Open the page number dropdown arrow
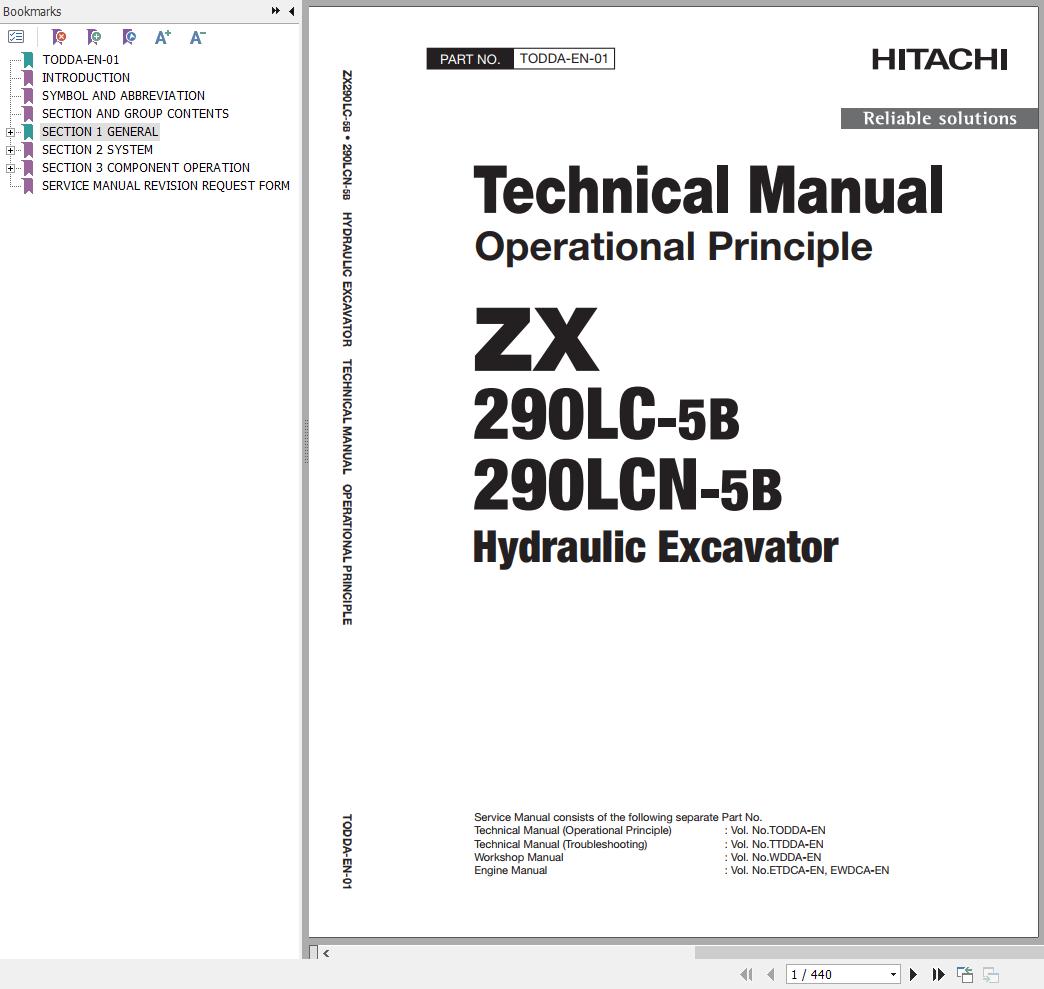This screenshot has width=1044, height=989. pos(894,974)
